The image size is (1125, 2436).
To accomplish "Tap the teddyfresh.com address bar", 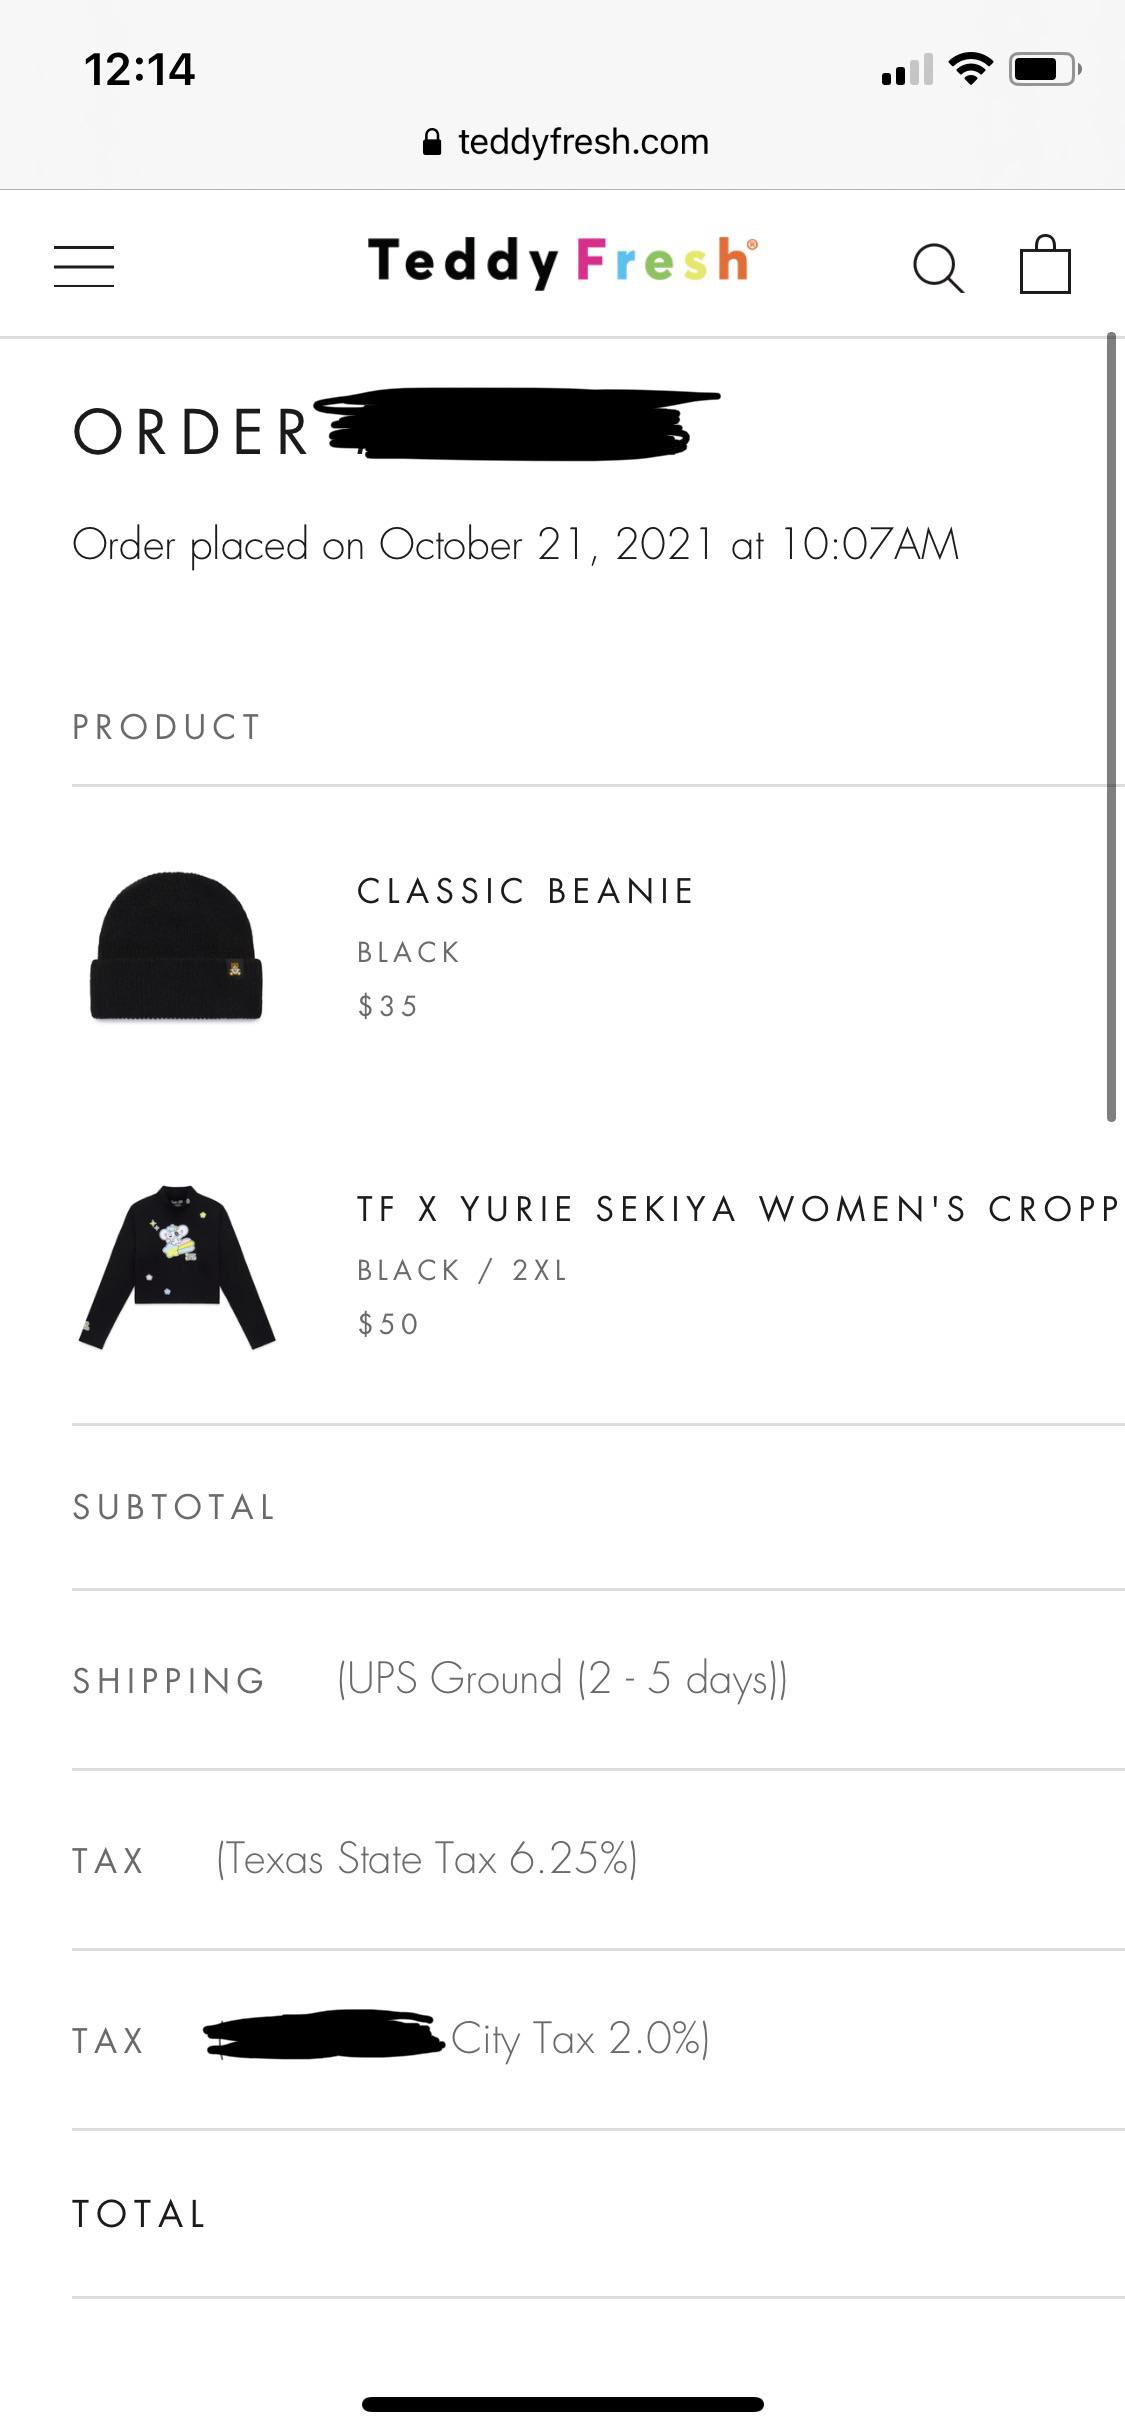I will tap(583, 142).
